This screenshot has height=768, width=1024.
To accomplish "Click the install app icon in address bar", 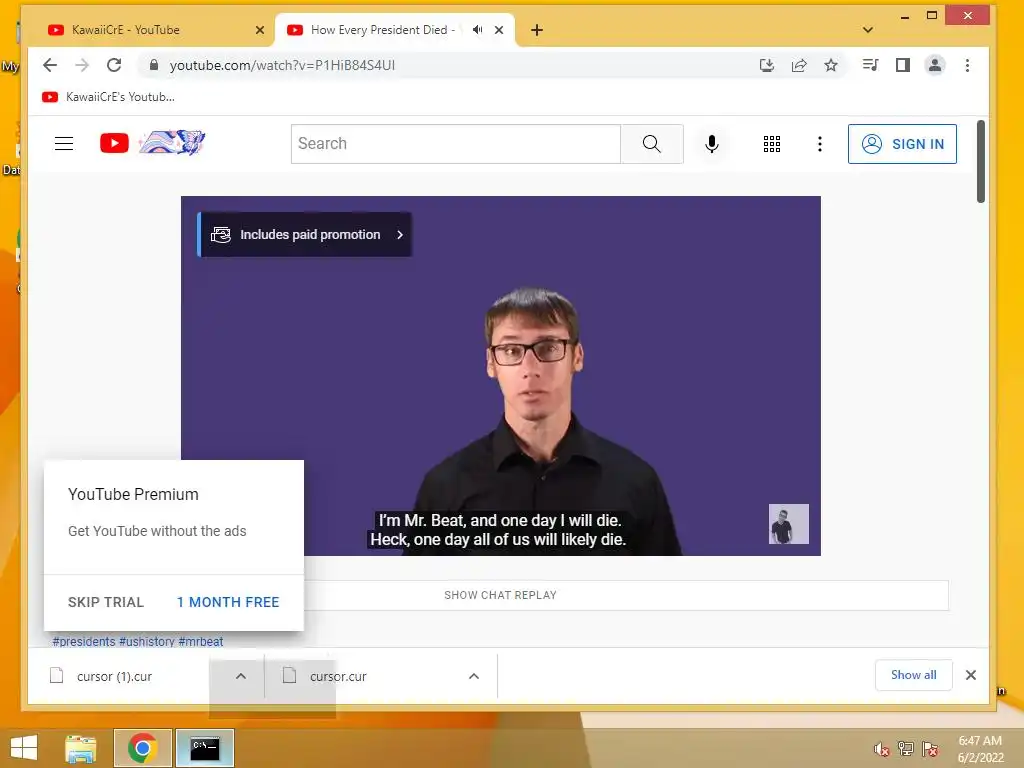I will (x=767, y=65).
